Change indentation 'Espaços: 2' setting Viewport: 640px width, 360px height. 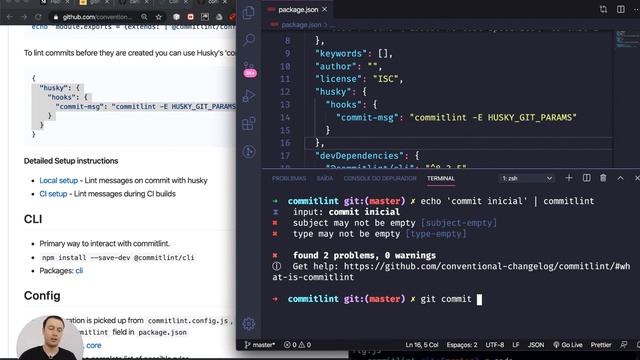point(462,345)
